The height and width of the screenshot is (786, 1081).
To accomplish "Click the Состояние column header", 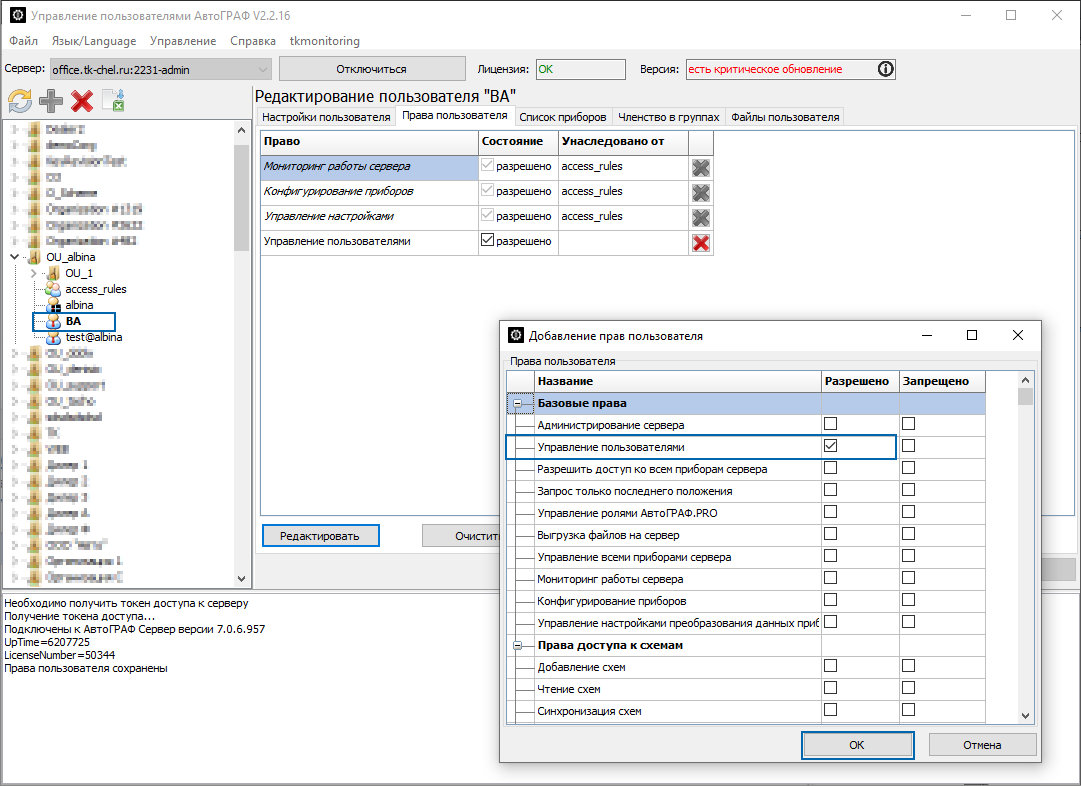I will tap(518, 141).
